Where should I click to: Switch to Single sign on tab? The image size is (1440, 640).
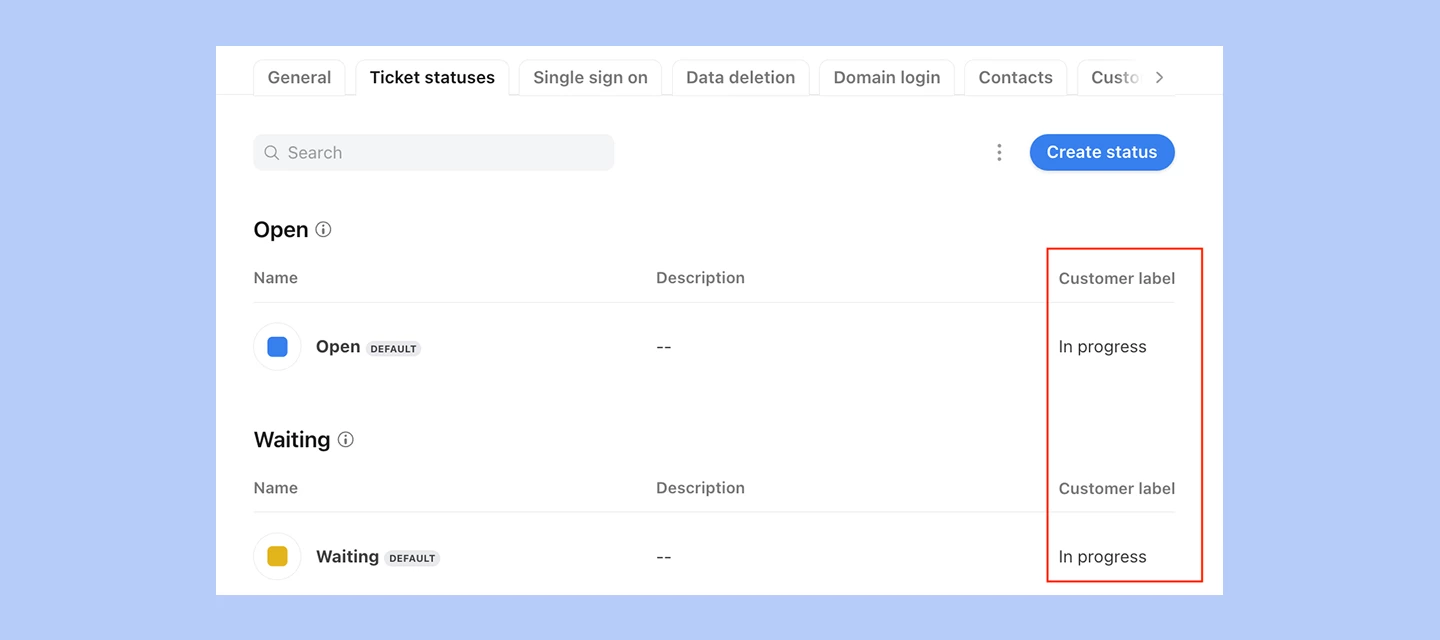(590, 78)
